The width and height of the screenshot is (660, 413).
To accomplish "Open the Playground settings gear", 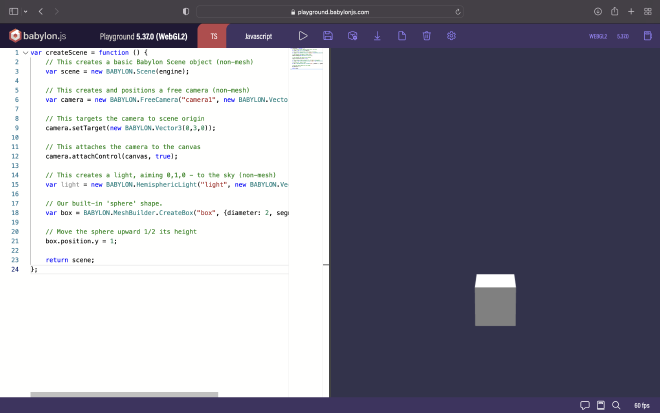I will pyautogui.click(x=451, y=36).
